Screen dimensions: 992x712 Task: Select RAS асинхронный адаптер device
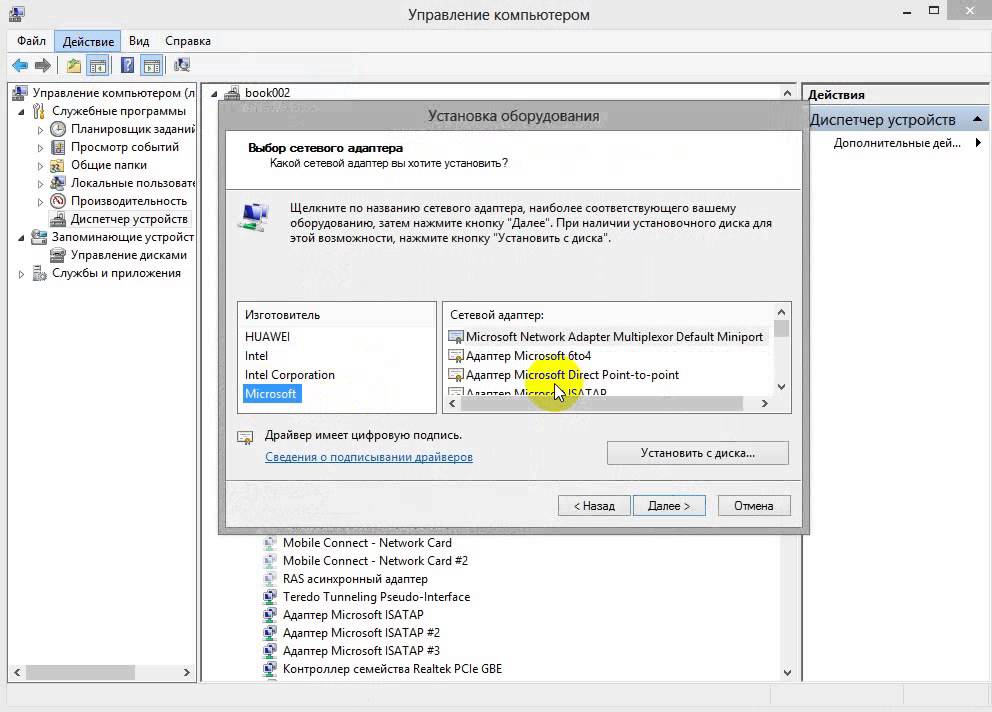(355, 578)
